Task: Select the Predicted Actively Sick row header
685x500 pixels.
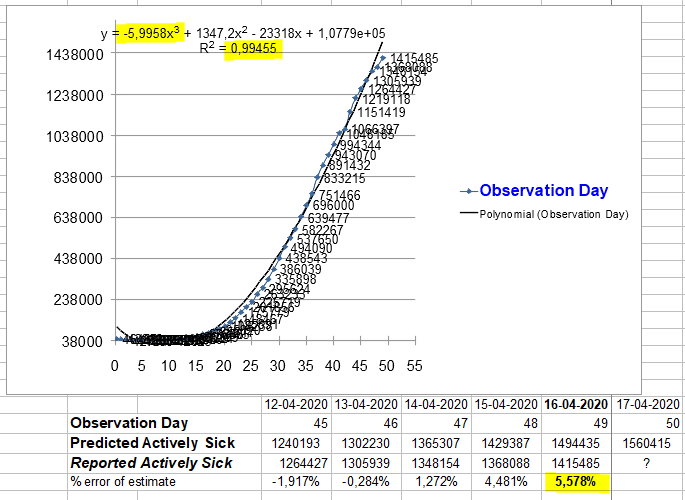Action: pyautogui.click(x=164, y=443)
